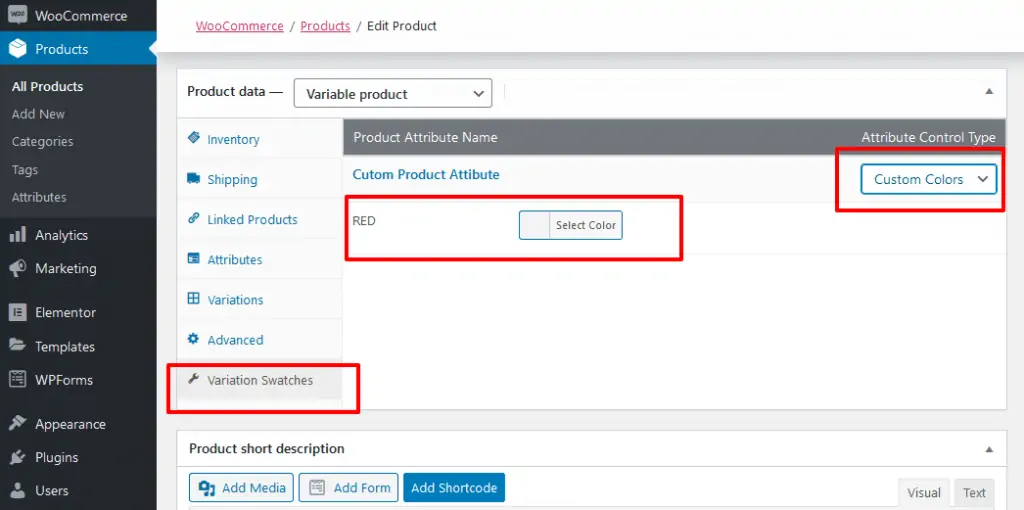
Task: Click the Advanced gear icon
Action: click(x=193, y=339)
